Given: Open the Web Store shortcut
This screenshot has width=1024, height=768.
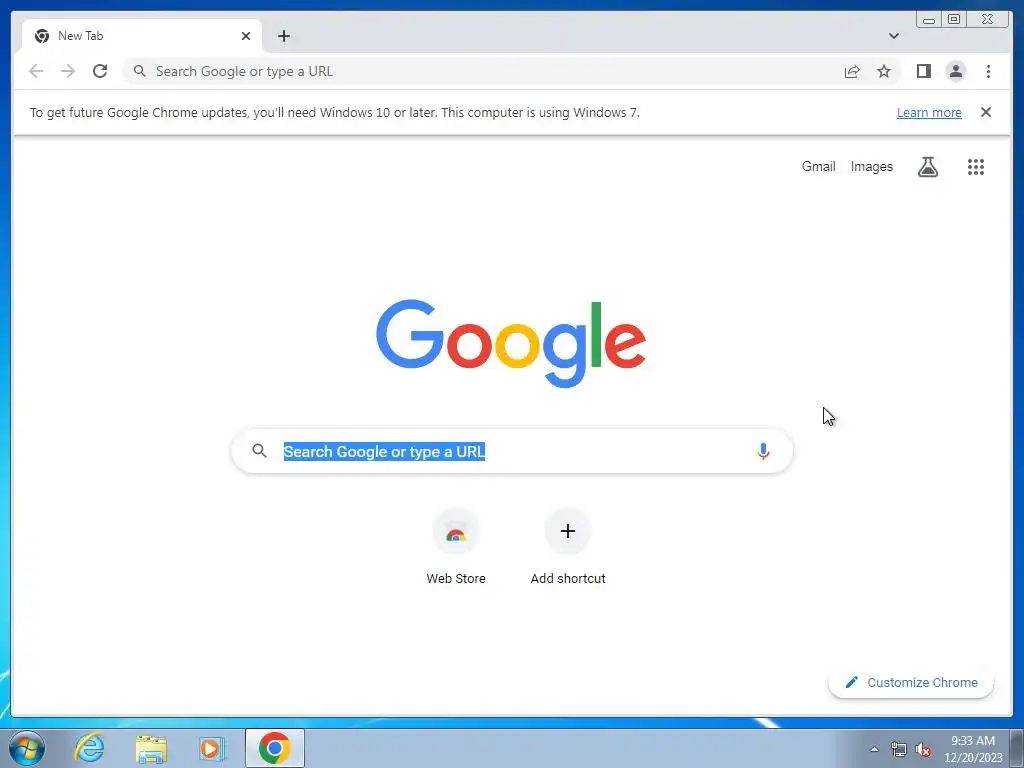Looking at the screenshot, I should tap(456, 547).
